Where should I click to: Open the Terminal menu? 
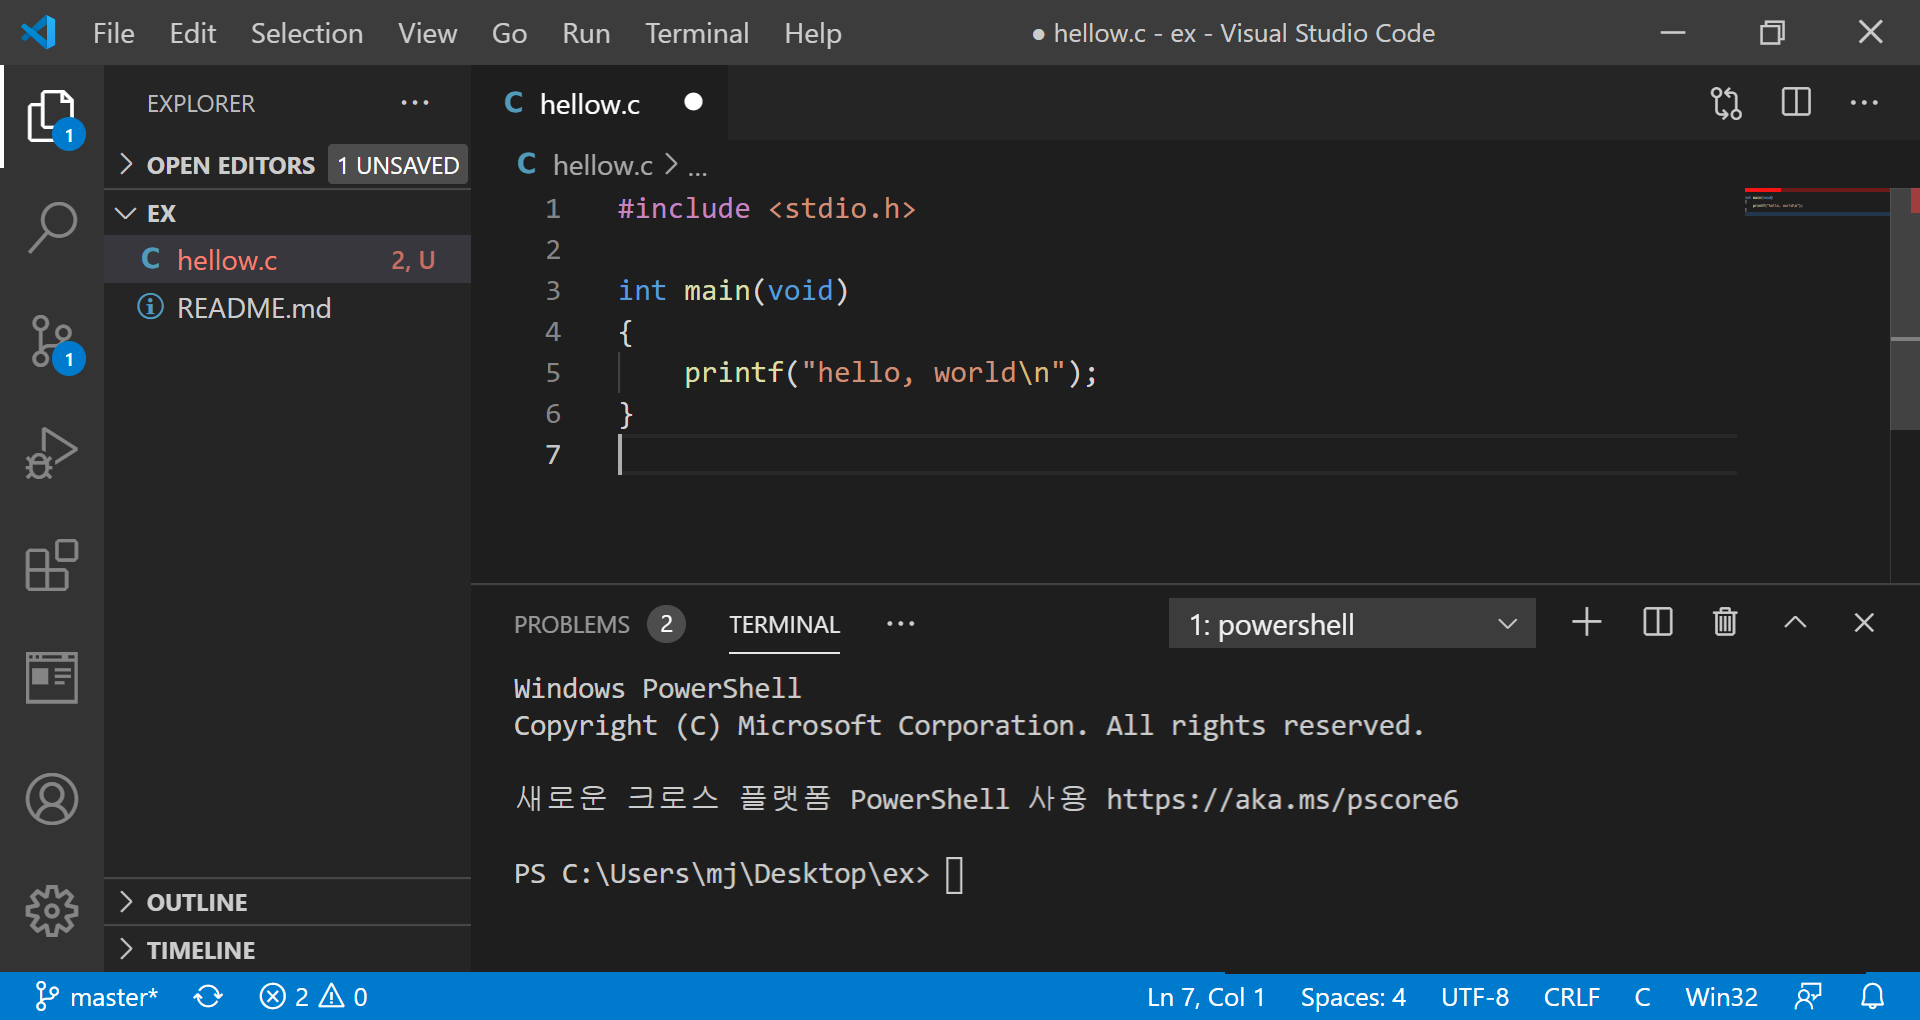pos(697,33)
